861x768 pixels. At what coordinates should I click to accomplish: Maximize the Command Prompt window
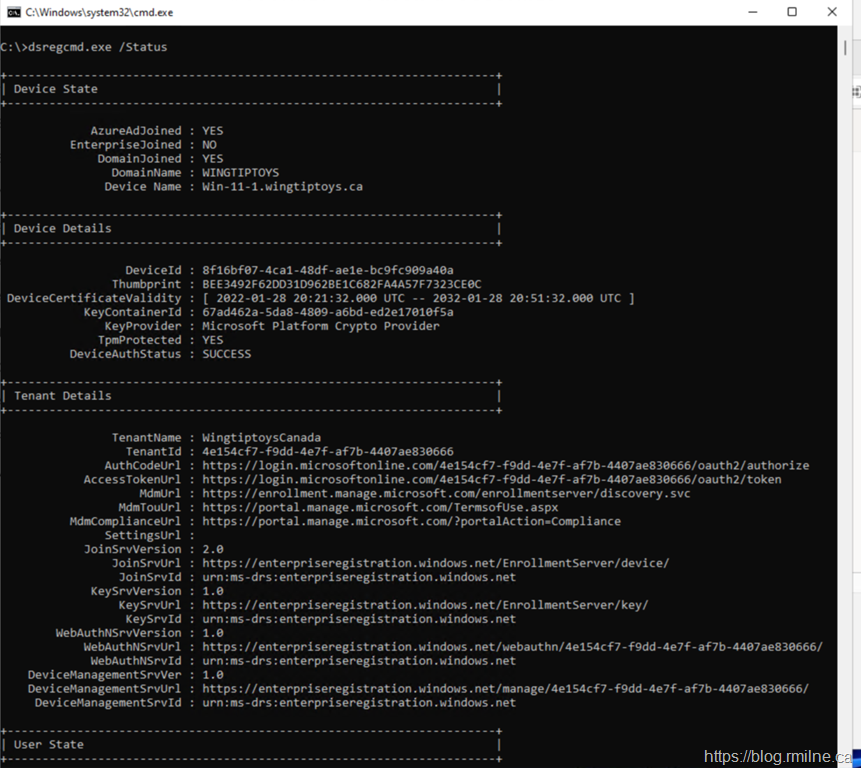pyautogui.click(x=792, y=12)
